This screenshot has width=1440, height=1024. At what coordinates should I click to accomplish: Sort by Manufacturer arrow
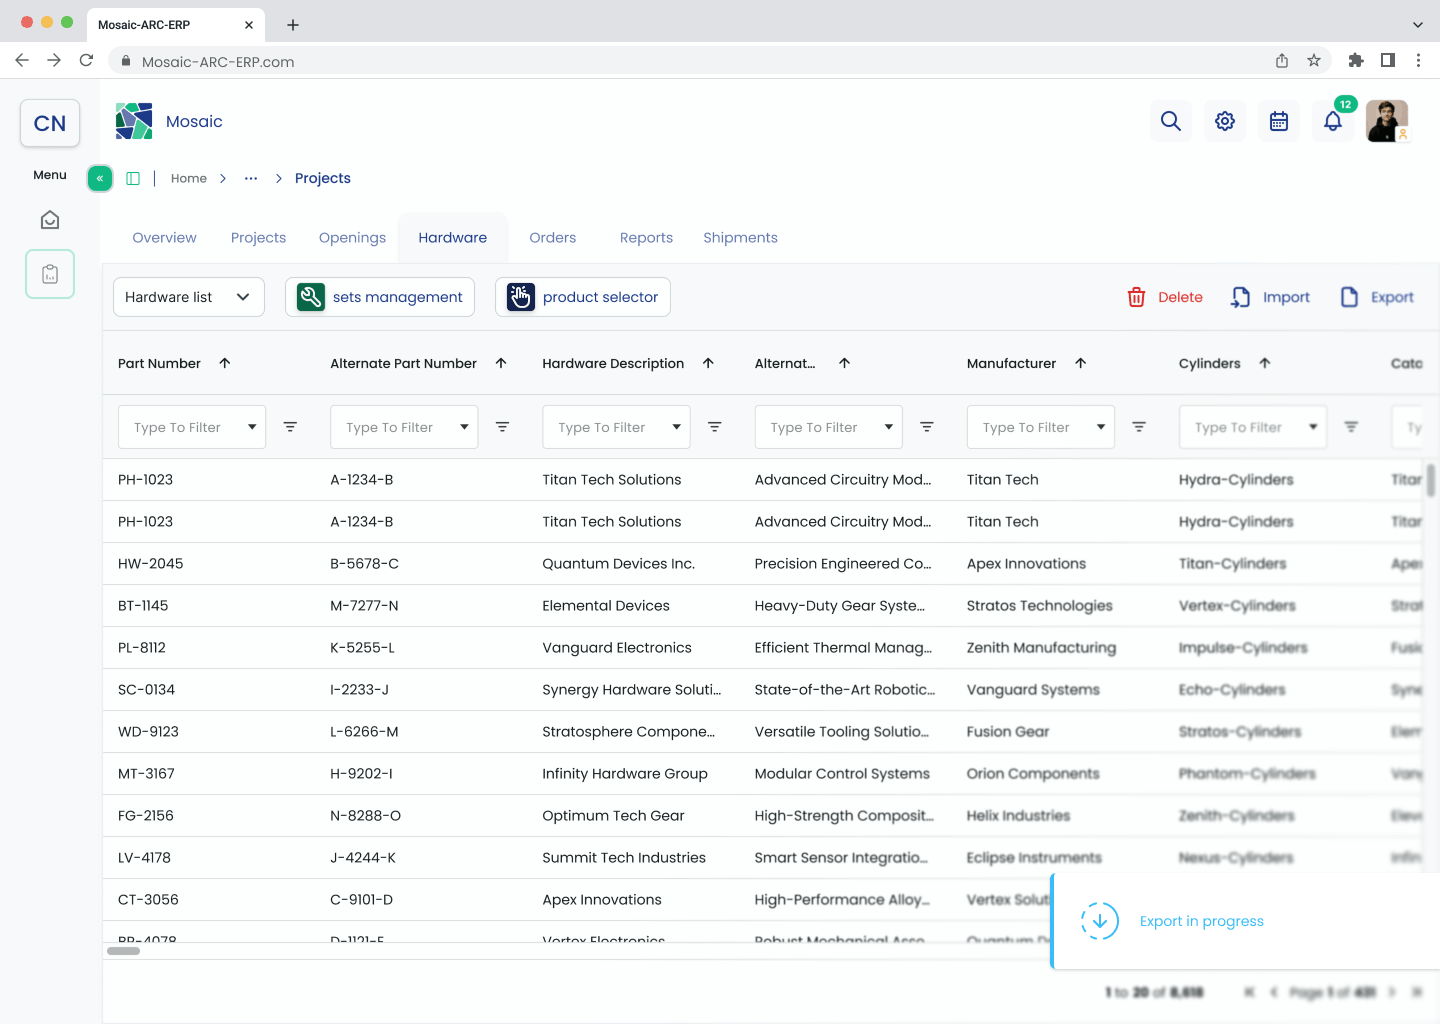coord(1080,363)
